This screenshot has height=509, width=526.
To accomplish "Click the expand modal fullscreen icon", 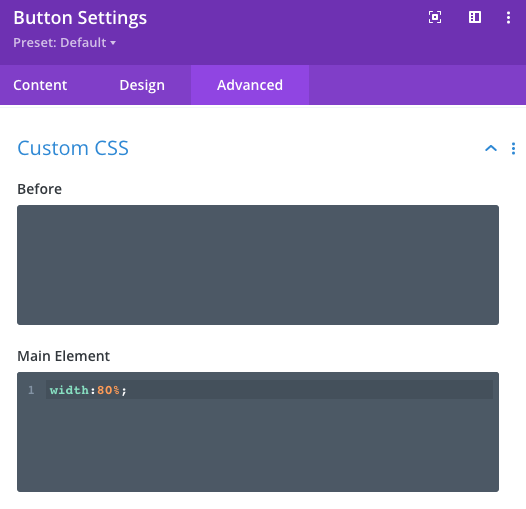I will tap(435, 17).
